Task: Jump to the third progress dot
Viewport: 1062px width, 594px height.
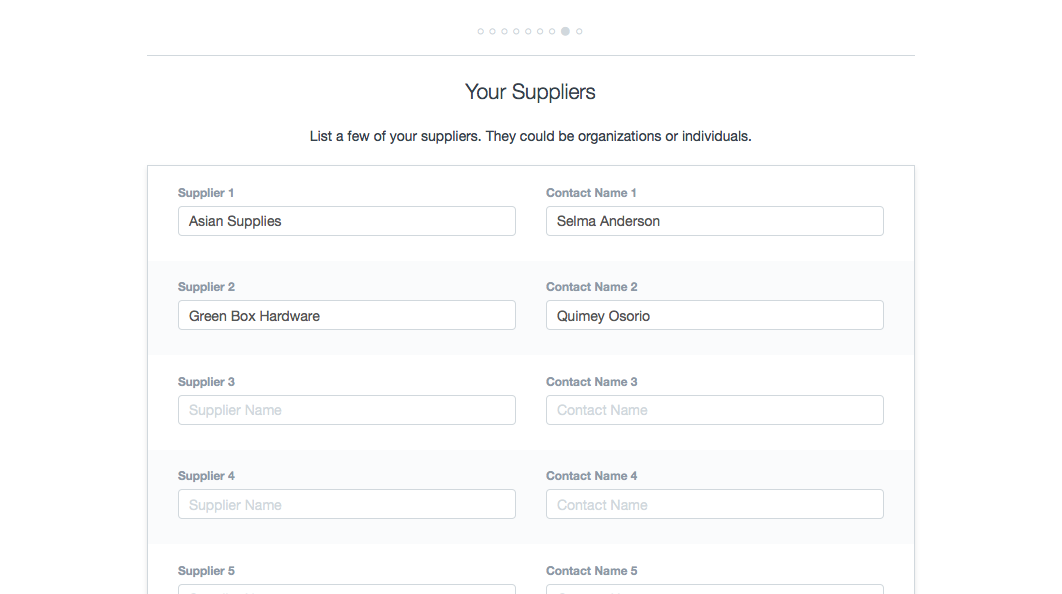Action: 505,32
